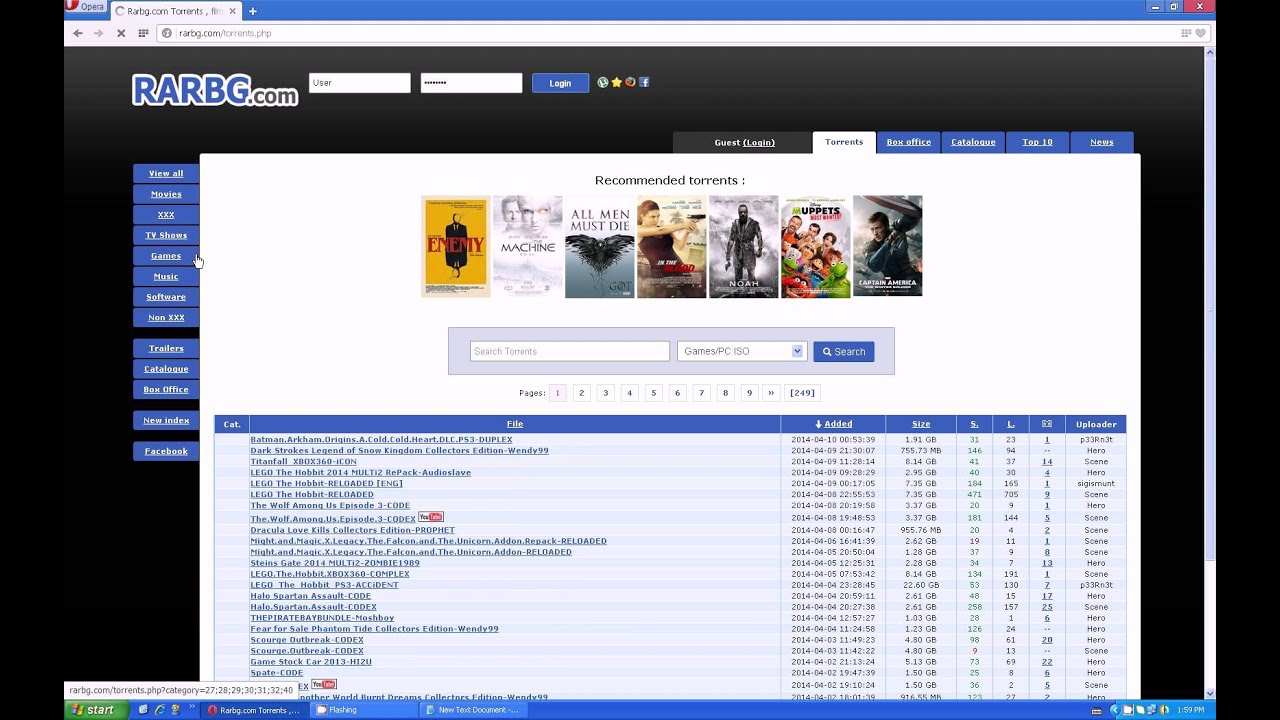Screen dimensions: 1280x720
Task: Sort by the L. leechers column header
Action: coord(1011,424)
